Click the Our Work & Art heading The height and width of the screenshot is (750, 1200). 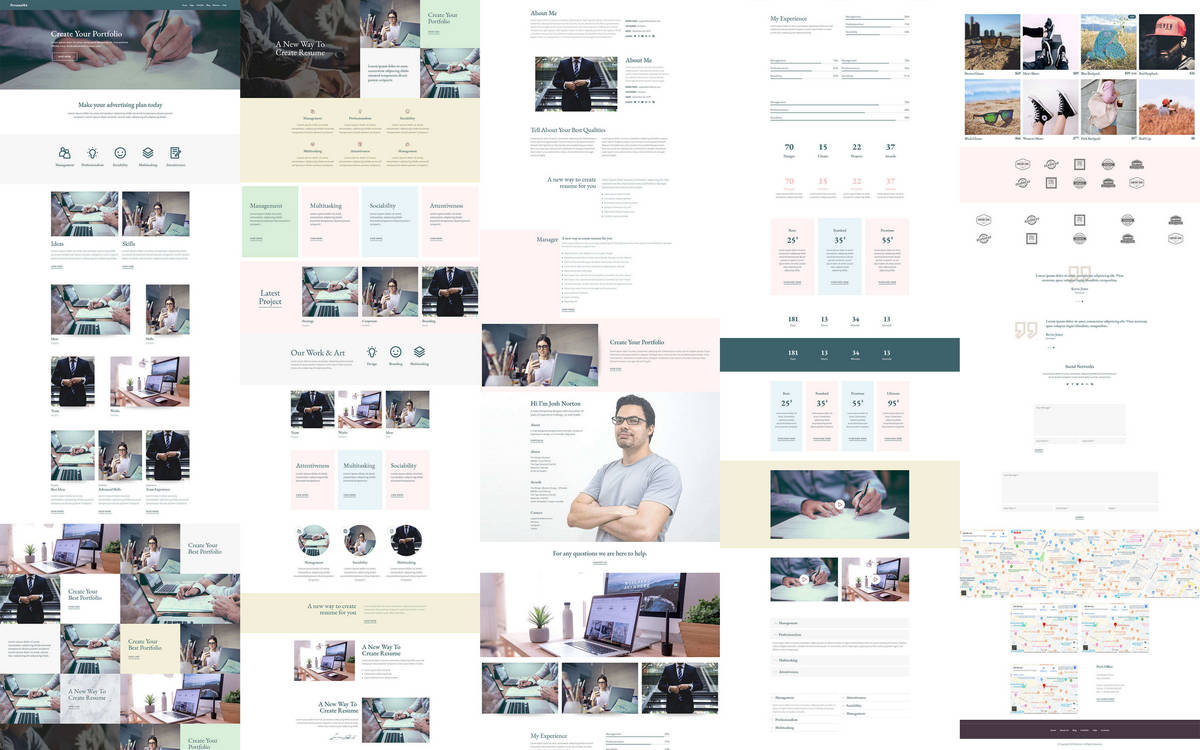point(318,353)
